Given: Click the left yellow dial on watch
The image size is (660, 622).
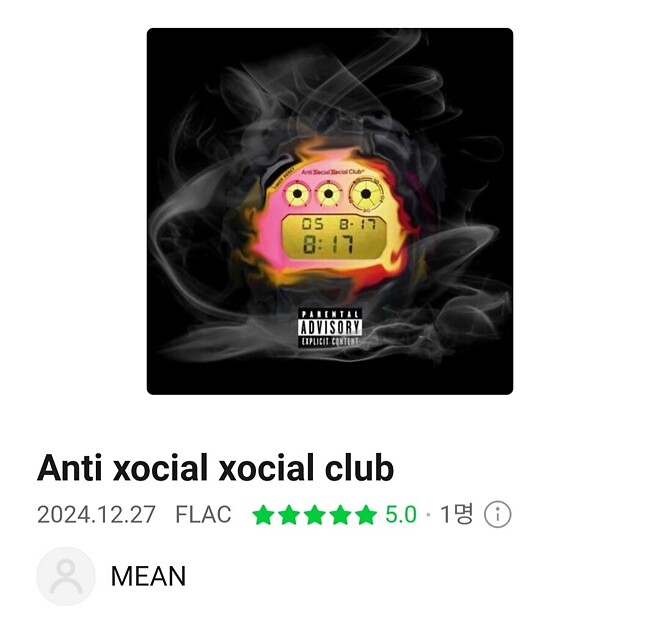Looking at the screenshot, I should click(297, 194).
